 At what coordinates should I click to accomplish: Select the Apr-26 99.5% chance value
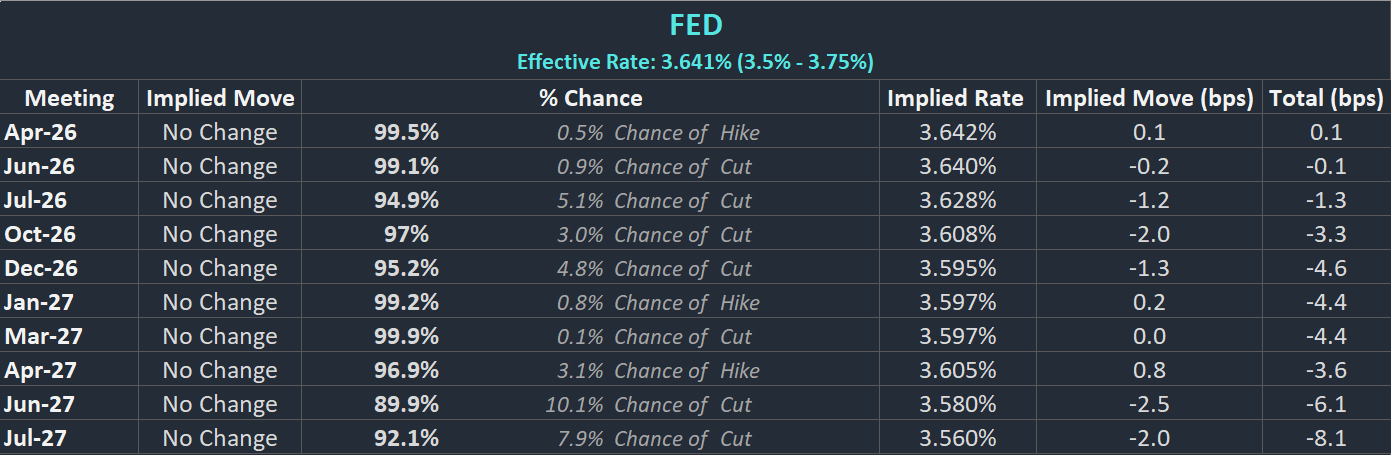coord(407,132)
